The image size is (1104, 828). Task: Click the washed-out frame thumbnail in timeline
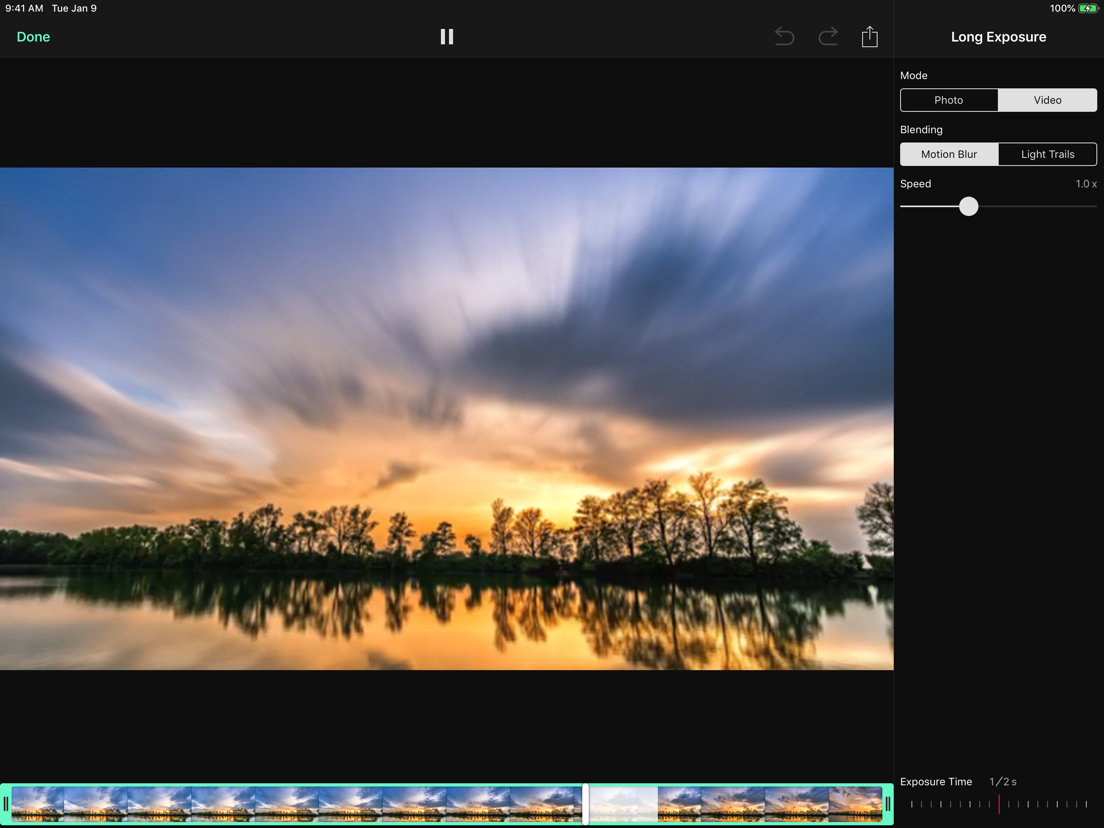point(623,804)
